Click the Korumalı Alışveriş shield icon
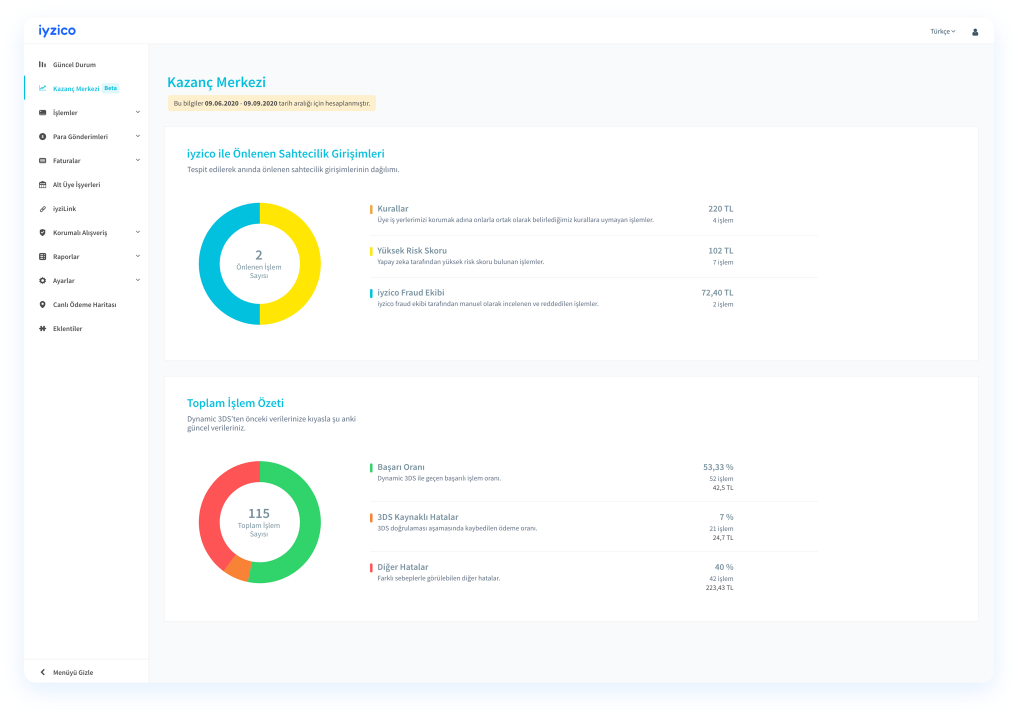The image size is (1018, 715). tap(42, 232)
